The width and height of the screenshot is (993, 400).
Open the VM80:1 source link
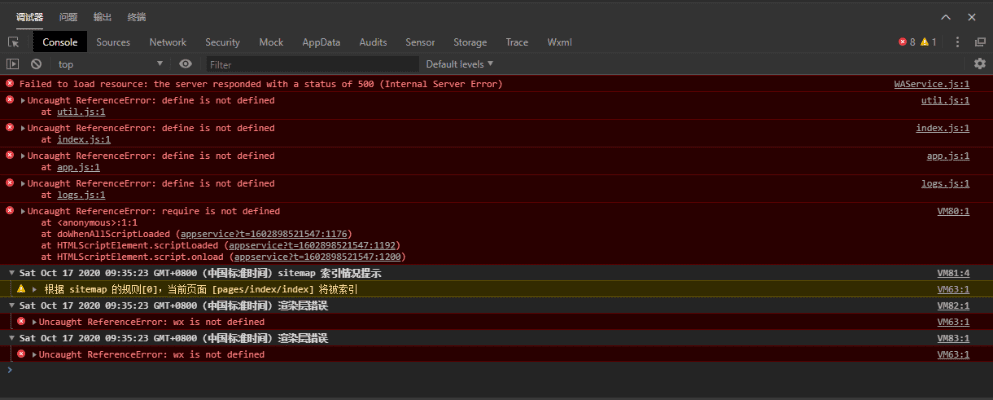[x=953, y=212]
